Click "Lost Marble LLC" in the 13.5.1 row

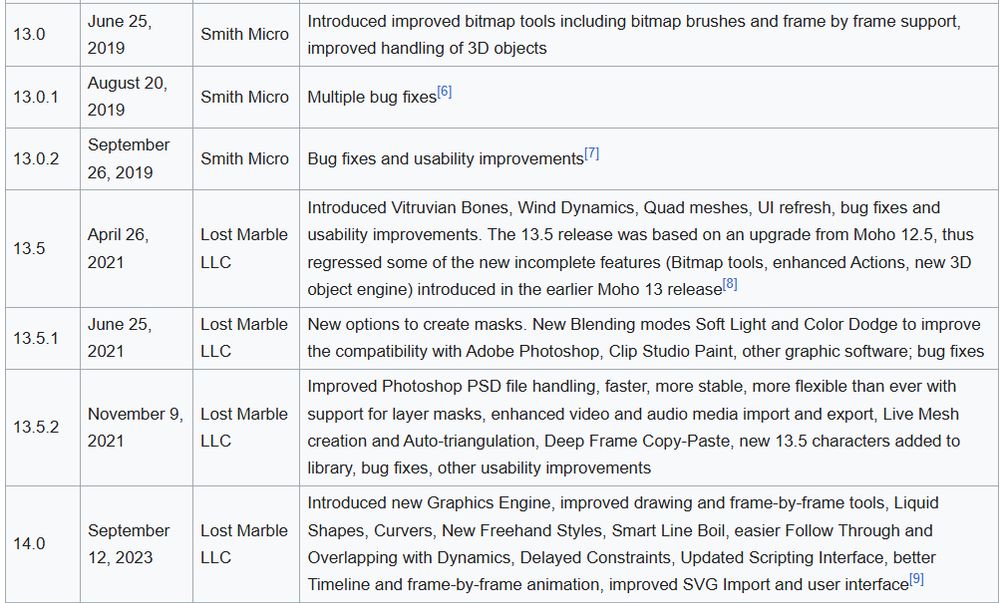pyautogui.click(x=244, y=338)
